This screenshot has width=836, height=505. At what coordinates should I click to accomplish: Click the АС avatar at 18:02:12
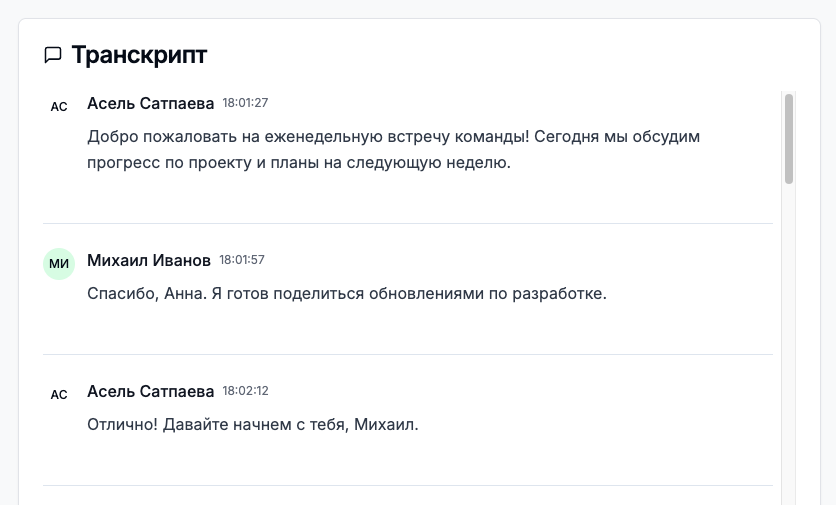pyautogui.click(x=59, y=394)
